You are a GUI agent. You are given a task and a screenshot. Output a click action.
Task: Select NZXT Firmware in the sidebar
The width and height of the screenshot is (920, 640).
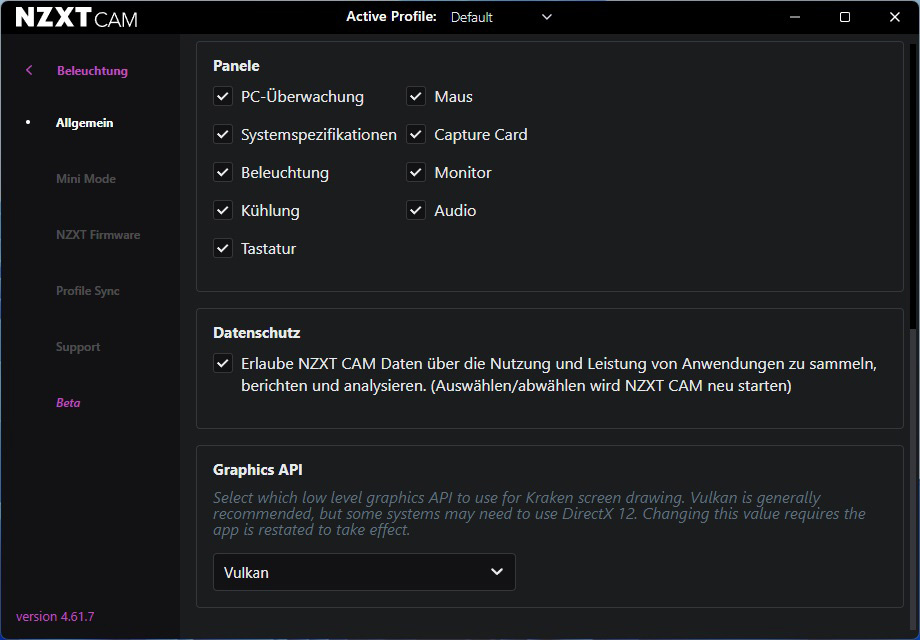click(98, 235)
